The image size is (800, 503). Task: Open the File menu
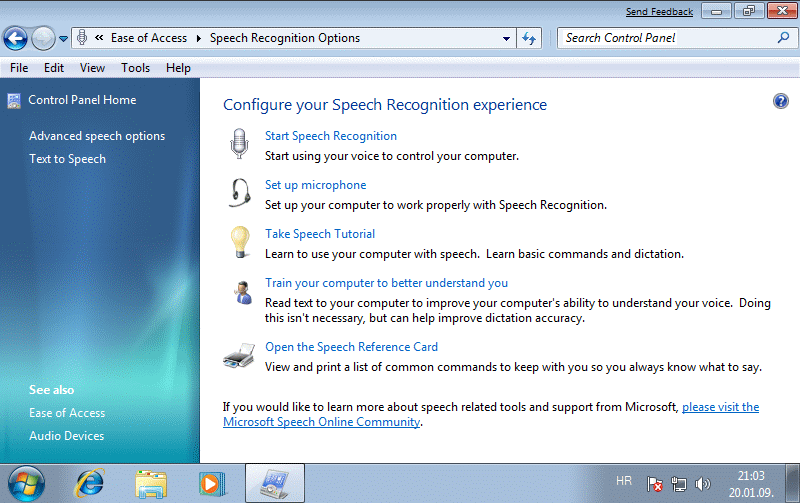(x=19, y=68)
